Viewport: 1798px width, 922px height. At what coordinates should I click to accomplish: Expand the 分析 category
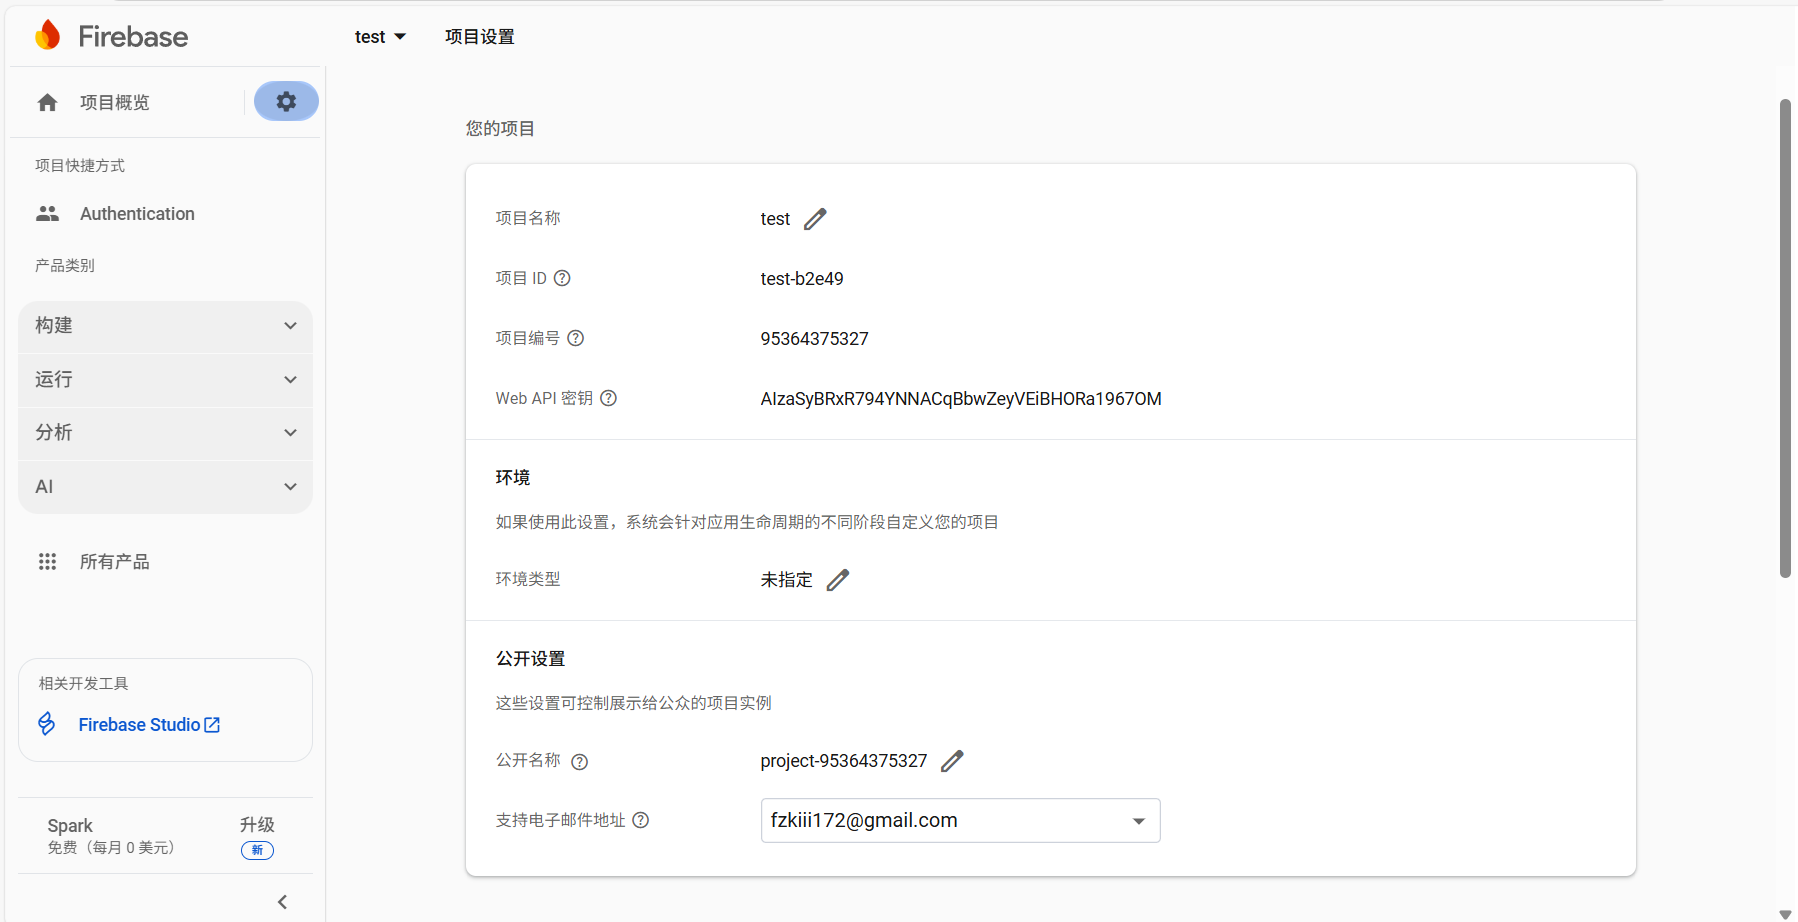(165, 433)
